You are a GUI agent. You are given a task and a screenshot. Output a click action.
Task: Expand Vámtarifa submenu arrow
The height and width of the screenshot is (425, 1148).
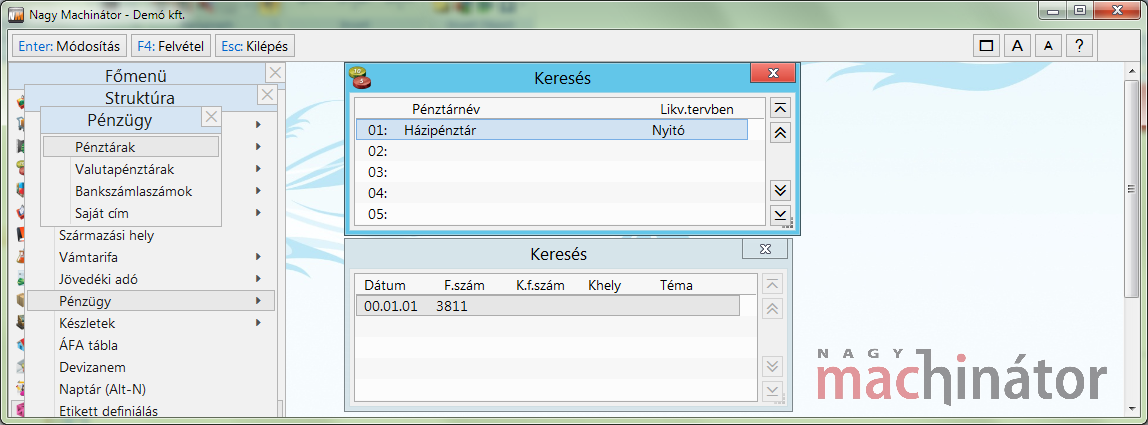(x=258, y=257)
